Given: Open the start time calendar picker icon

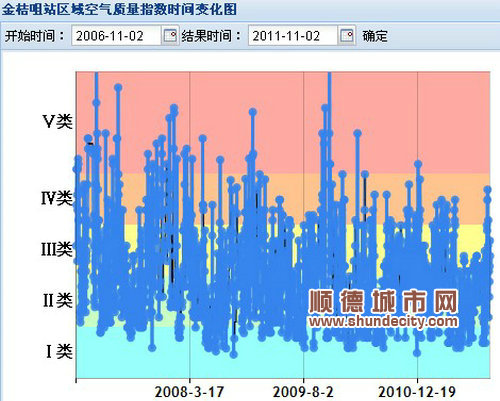Looking at the screenshot, I should pos(170,36).
